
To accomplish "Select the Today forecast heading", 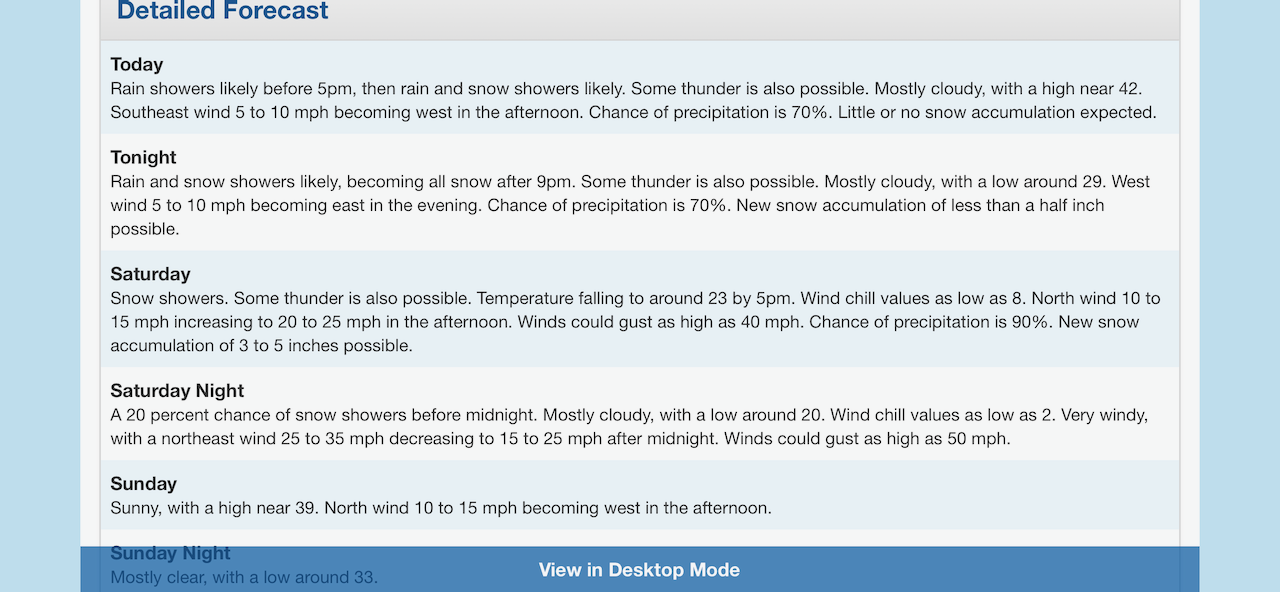I will point(137,64).
